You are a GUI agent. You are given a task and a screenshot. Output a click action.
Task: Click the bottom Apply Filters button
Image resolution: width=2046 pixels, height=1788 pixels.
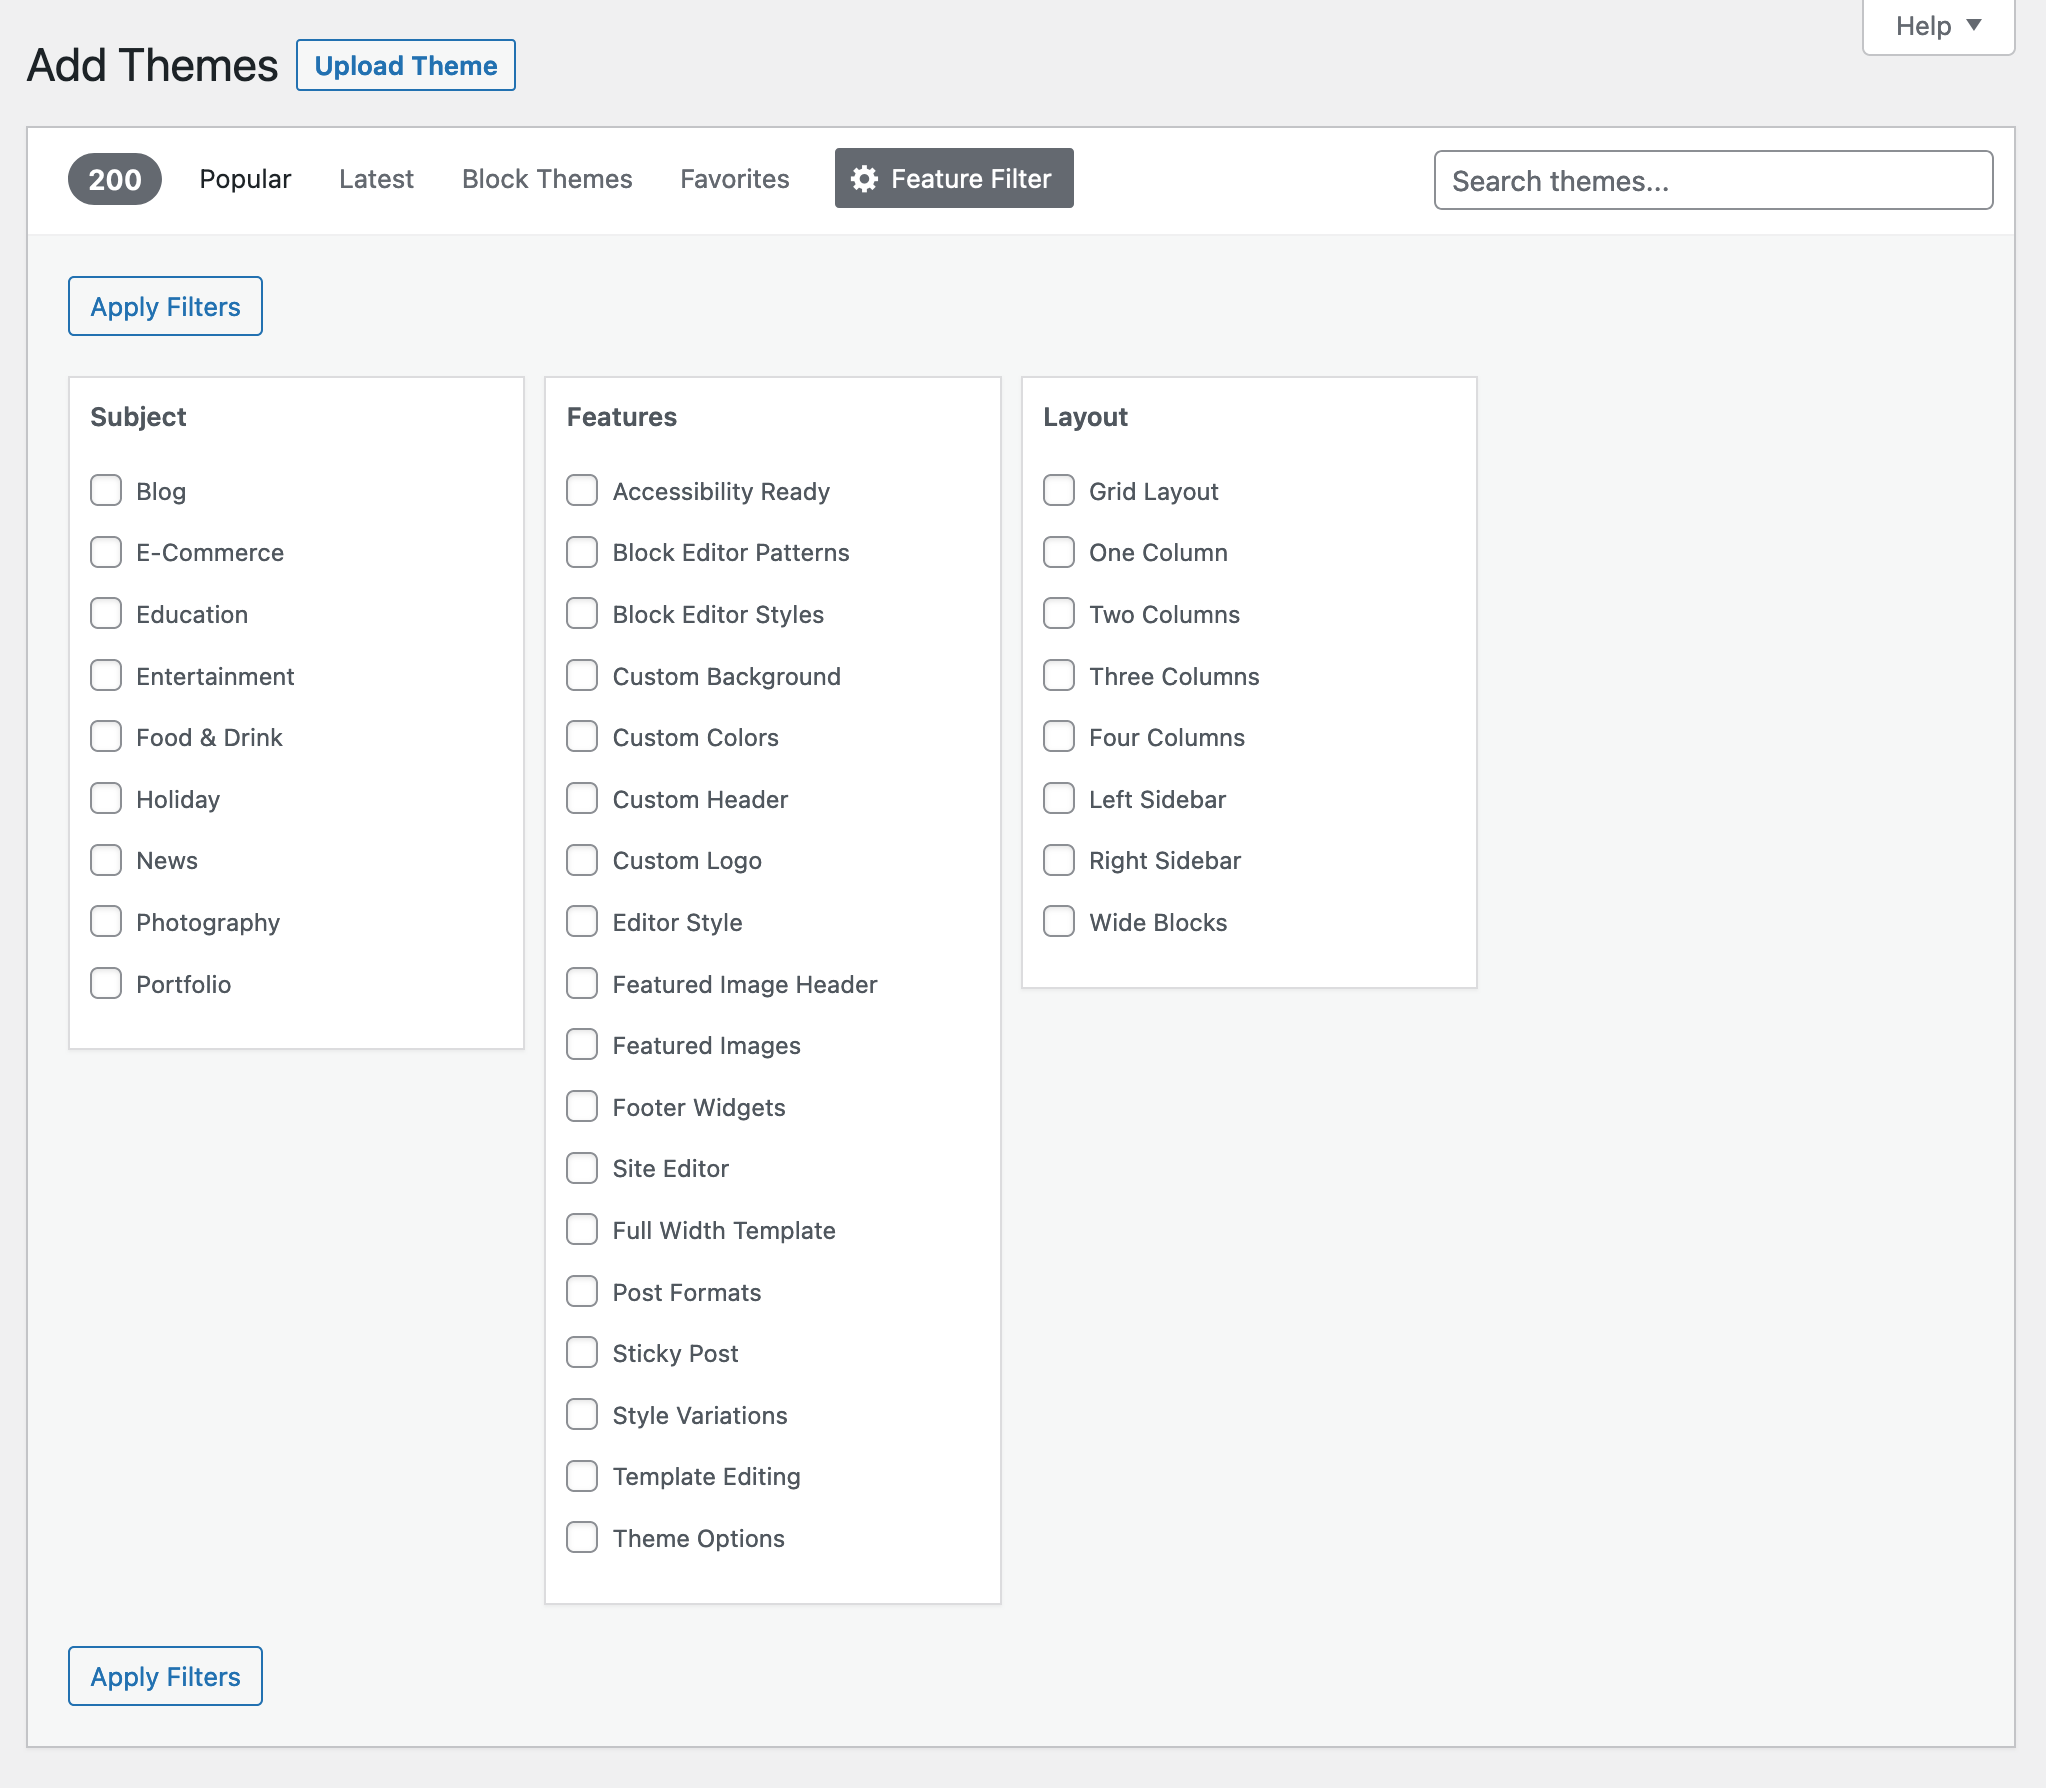(165, 1675)
